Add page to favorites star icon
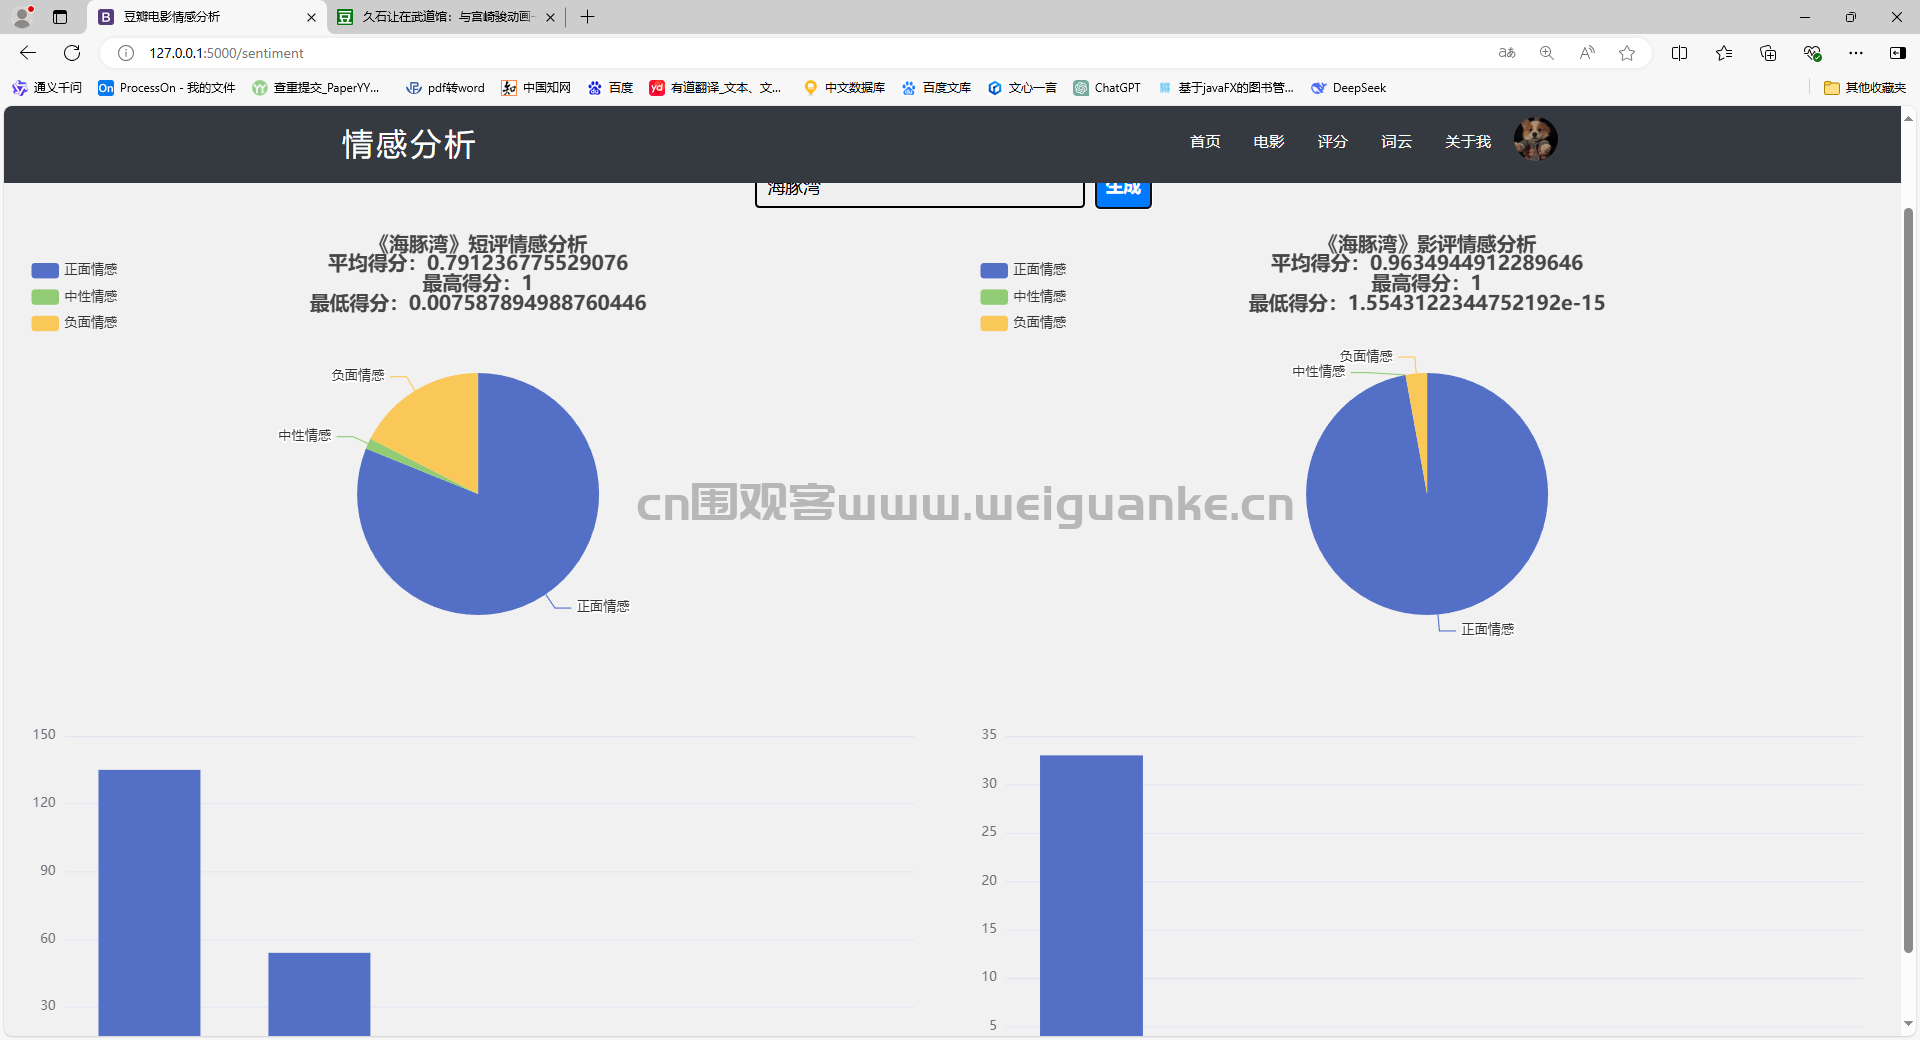1920x1040 pixels. coord(1627,53)
